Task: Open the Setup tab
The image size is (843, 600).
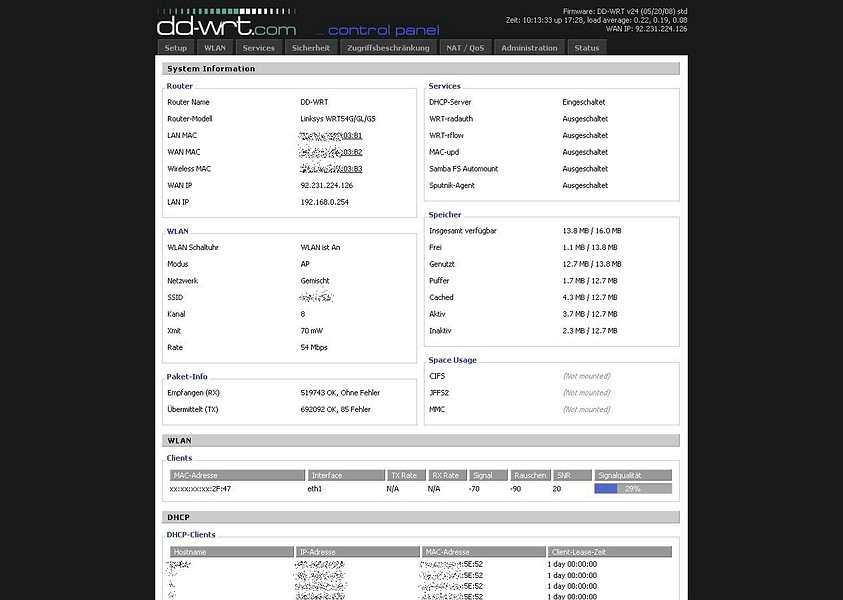Action: pos(176,48)
